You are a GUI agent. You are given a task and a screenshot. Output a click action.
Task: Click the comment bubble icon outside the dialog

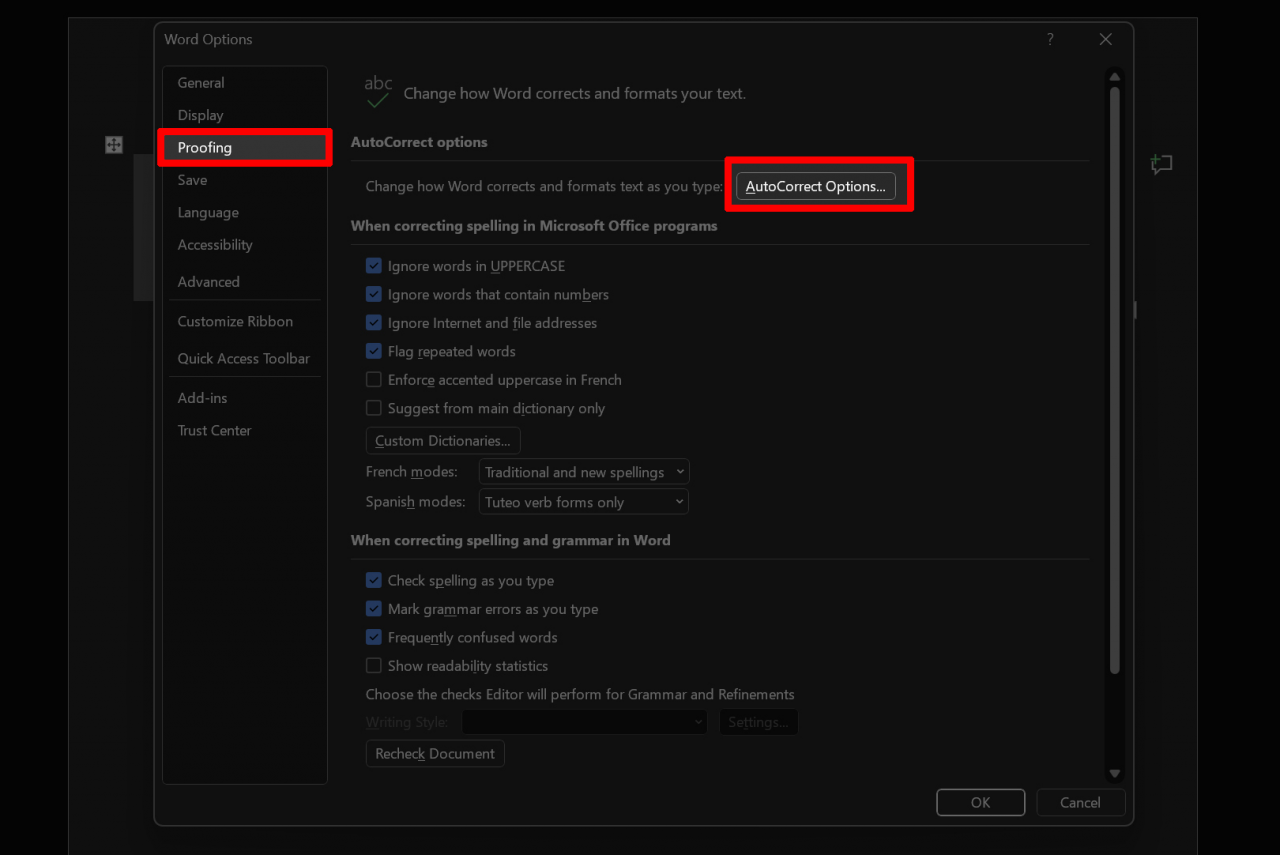(1162, 164)
